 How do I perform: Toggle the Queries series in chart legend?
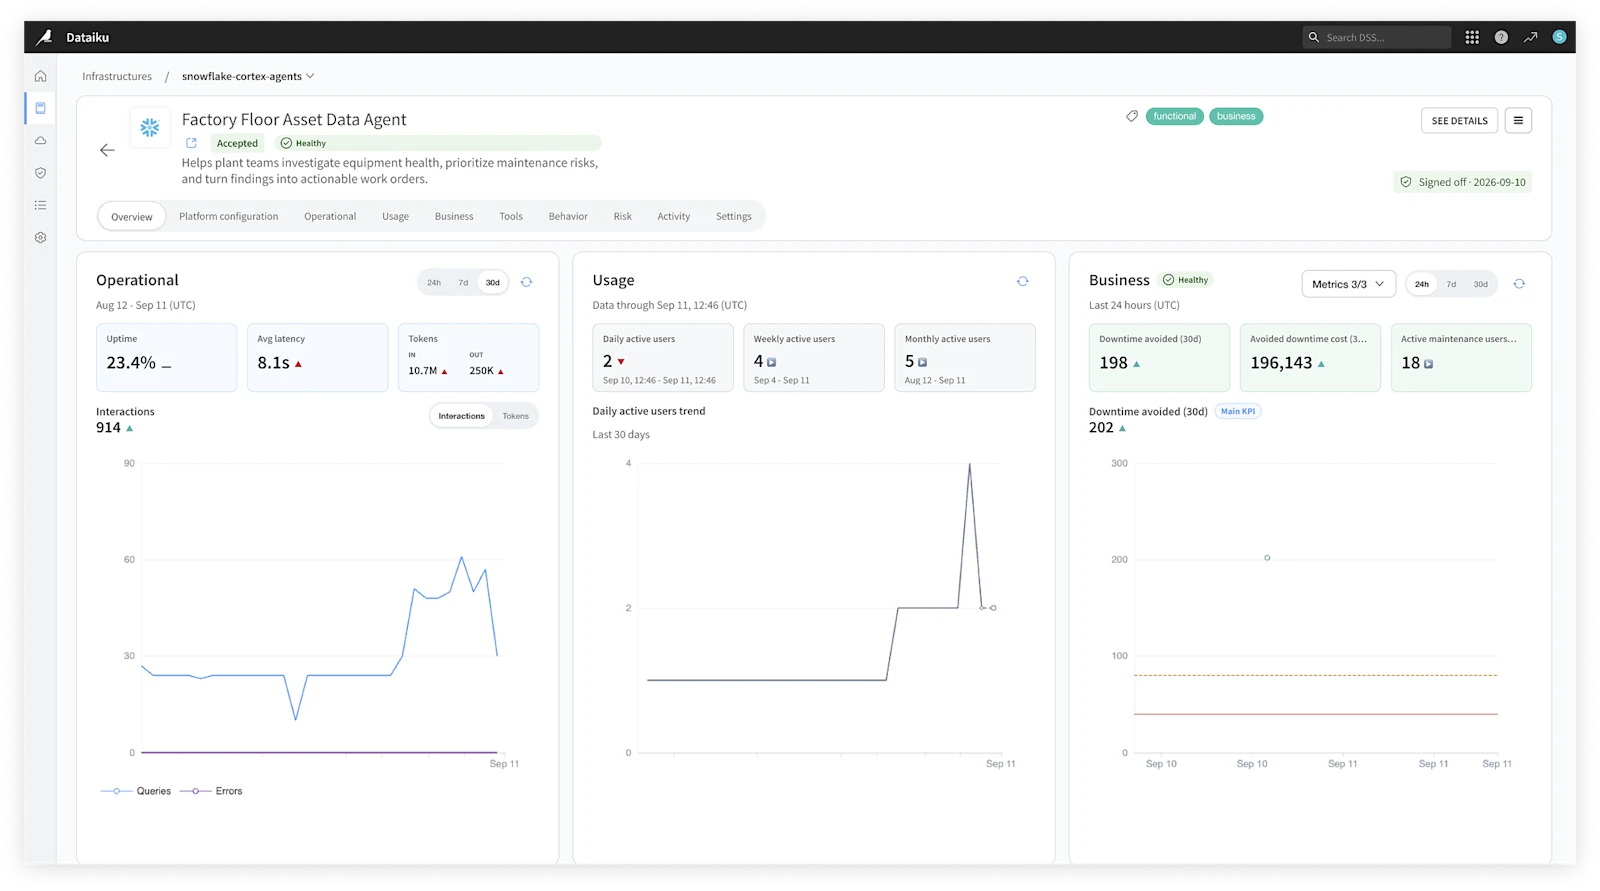pyautogui.click(x=136, y=791)
